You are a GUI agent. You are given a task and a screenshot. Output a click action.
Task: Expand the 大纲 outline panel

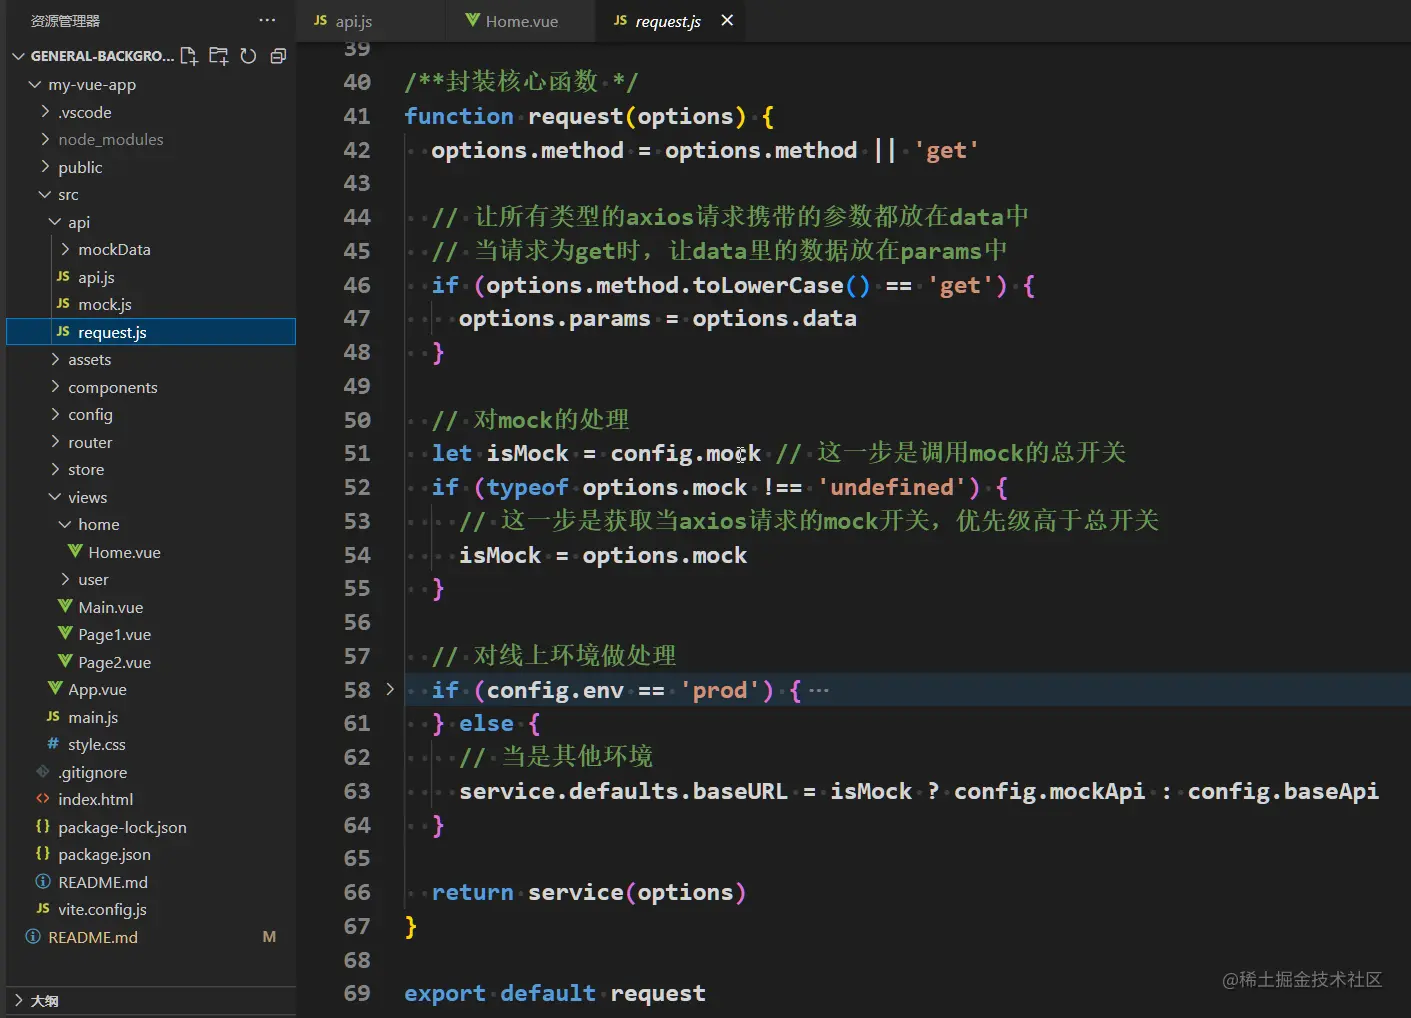click(44, 1001)
